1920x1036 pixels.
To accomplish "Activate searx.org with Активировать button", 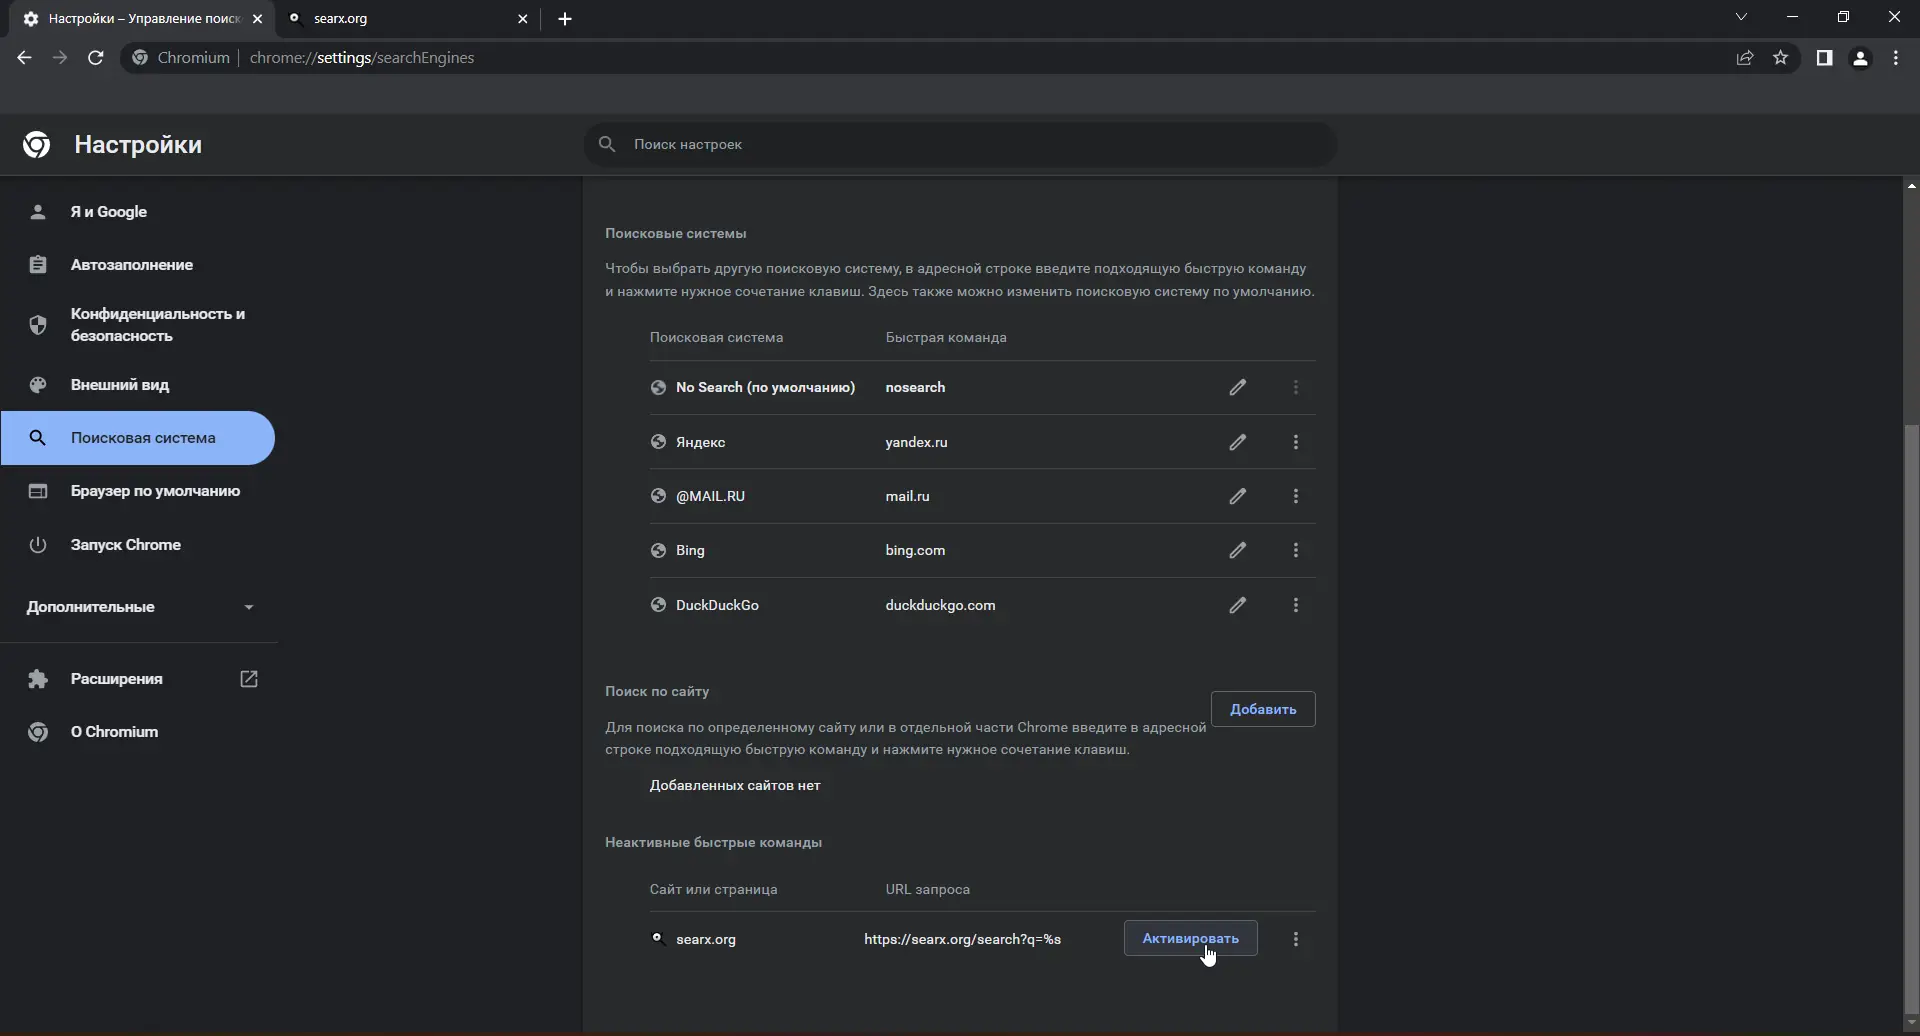I will [x=1189, y=938].
